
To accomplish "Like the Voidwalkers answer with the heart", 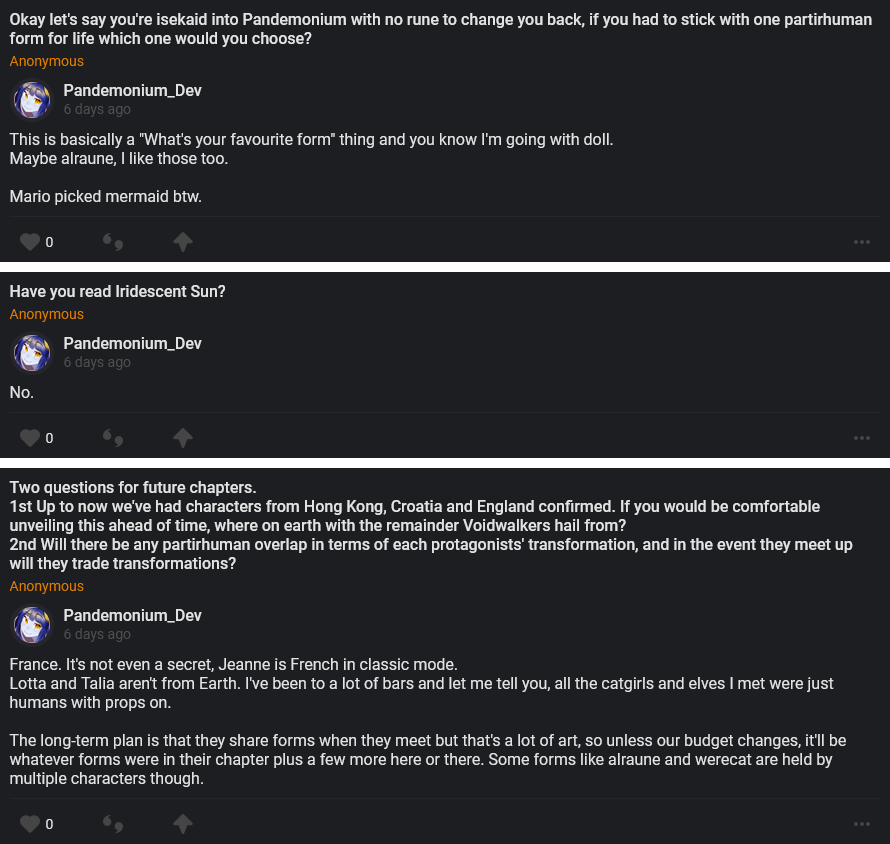I will click(x=30, y=824).
